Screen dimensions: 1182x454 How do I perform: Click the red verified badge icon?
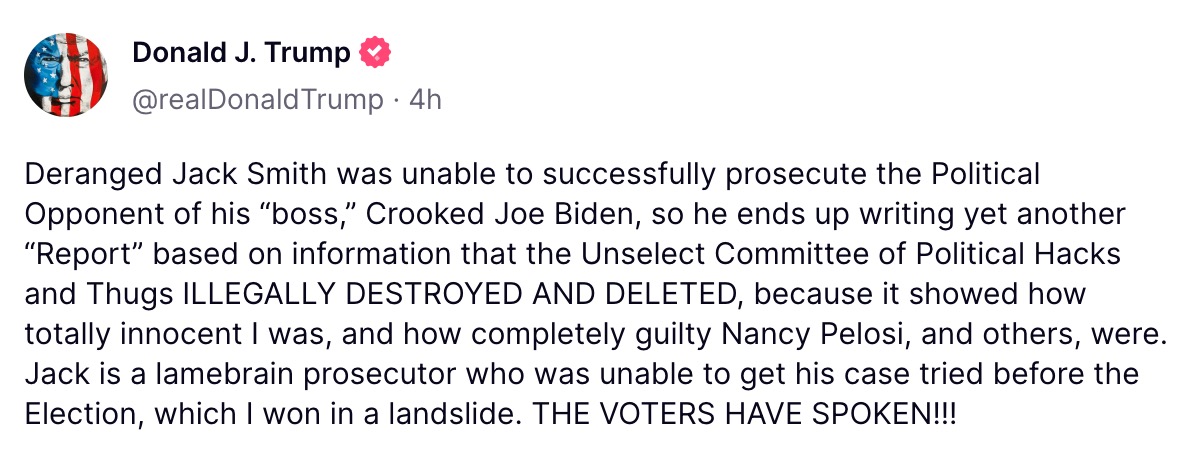pyautogui.click(x=376, y=53)
